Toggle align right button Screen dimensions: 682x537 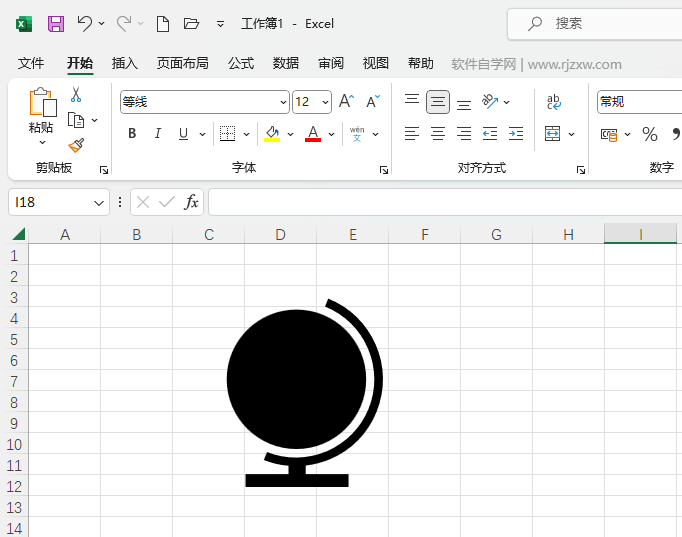click(x=464, y=134)
